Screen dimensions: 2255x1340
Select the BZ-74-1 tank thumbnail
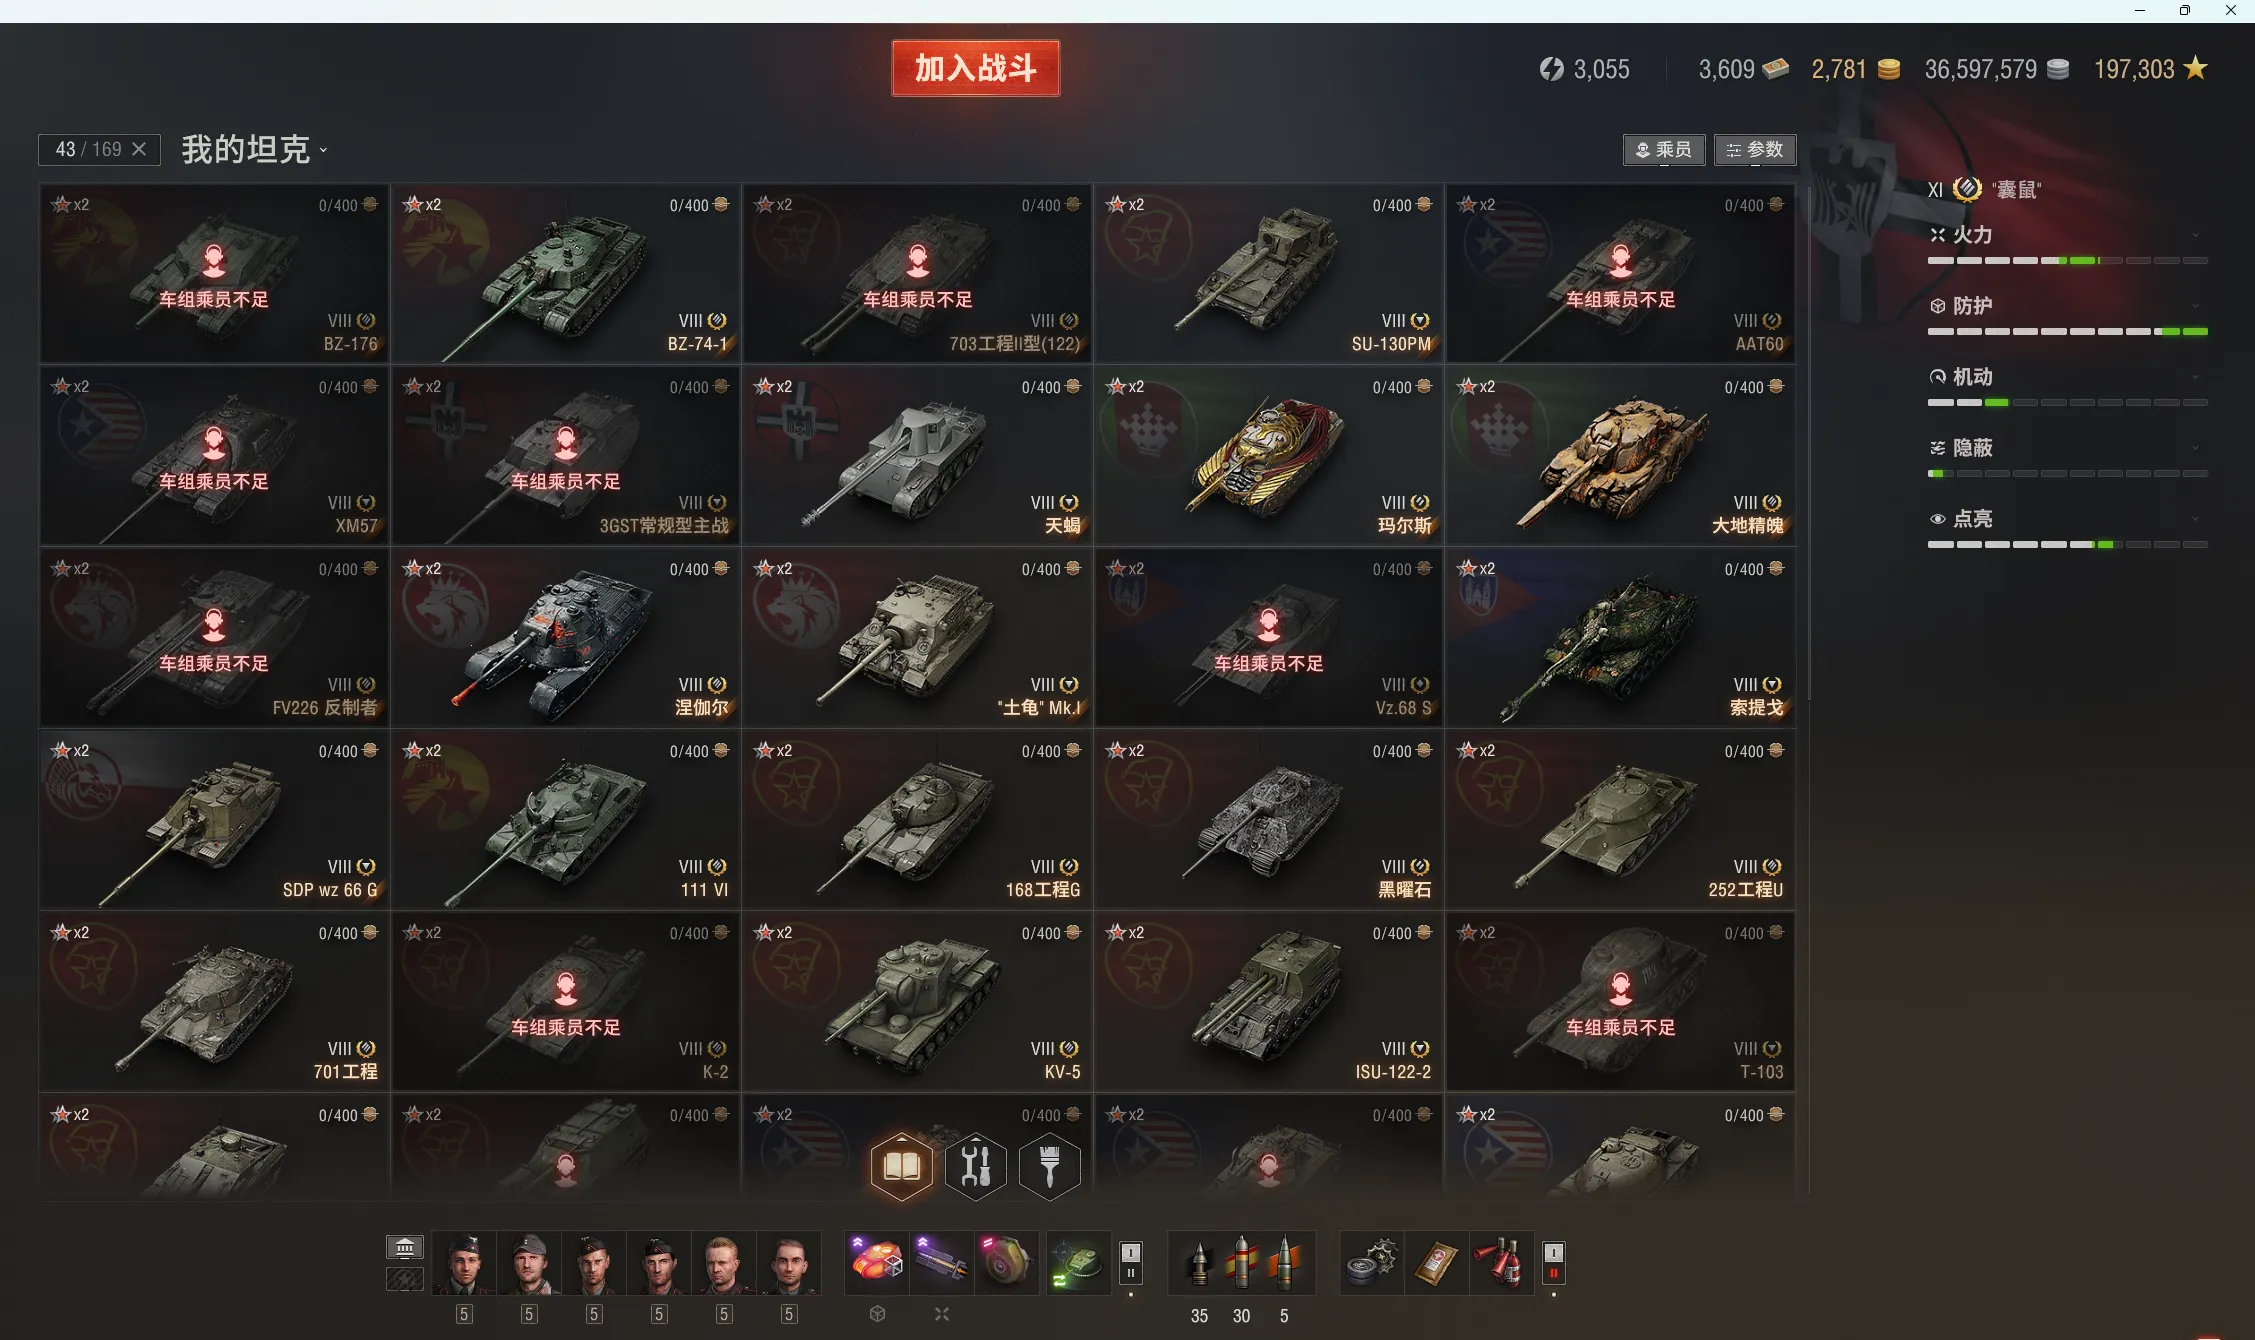point(565,273)
